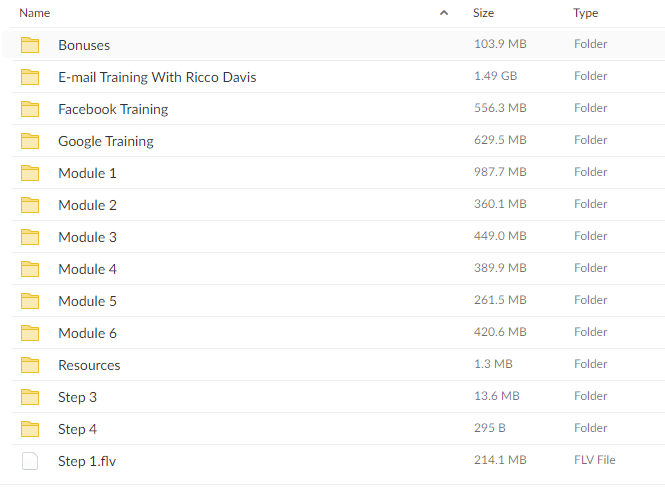
Task: Select the Step 1.flv file name
Action: pyautogui.click(x=87, y=461)
